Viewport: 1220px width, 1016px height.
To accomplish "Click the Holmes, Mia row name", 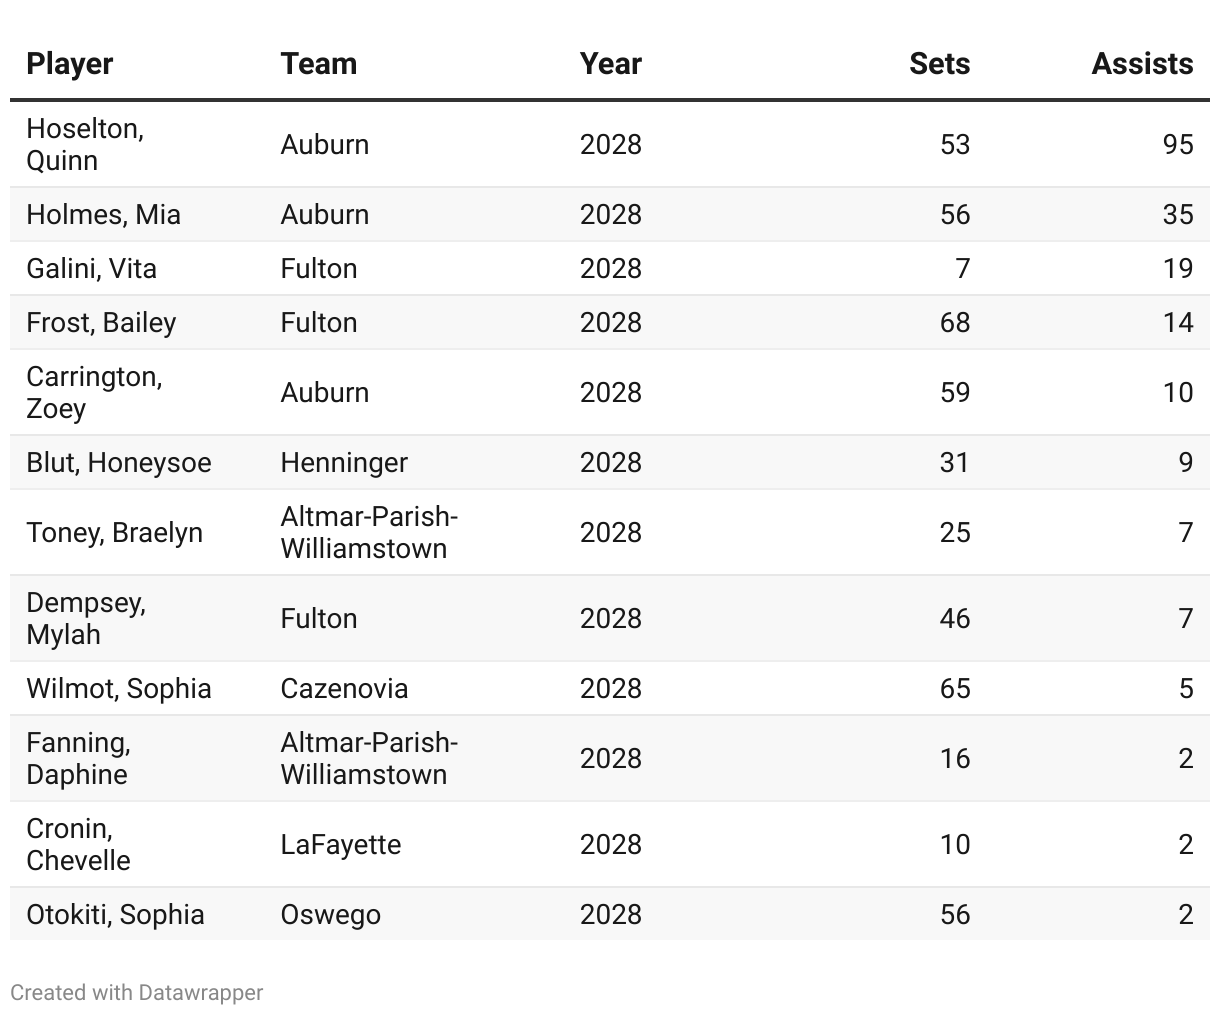I will [103, 214].
